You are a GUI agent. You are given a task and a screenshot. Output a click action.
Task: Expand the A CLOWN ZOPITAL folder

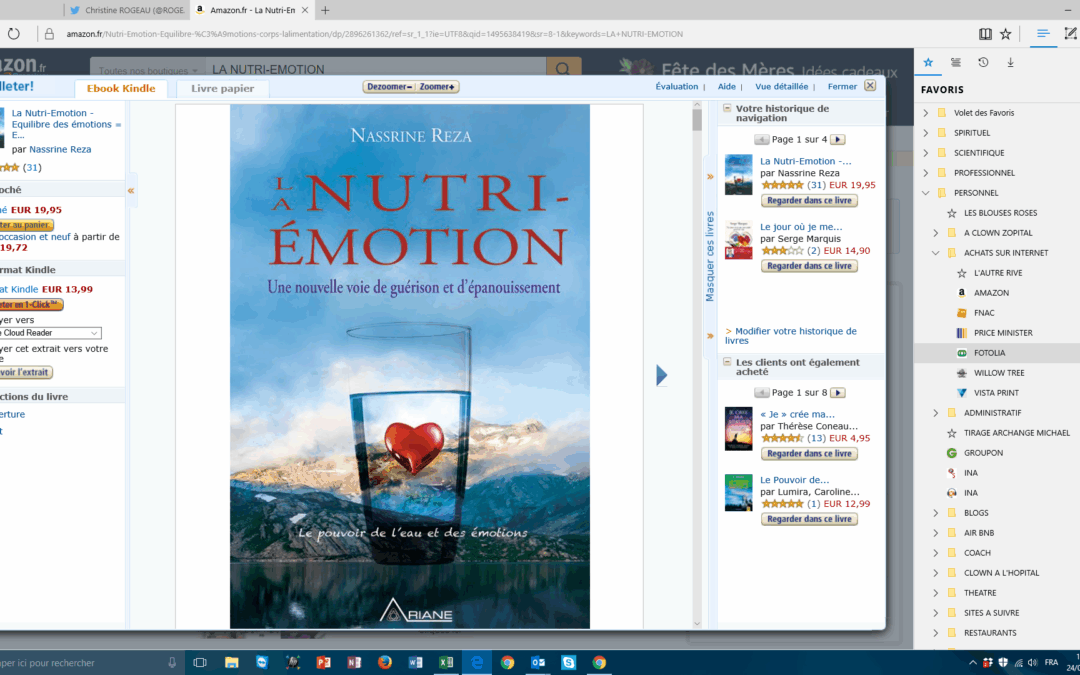point(935,233)
